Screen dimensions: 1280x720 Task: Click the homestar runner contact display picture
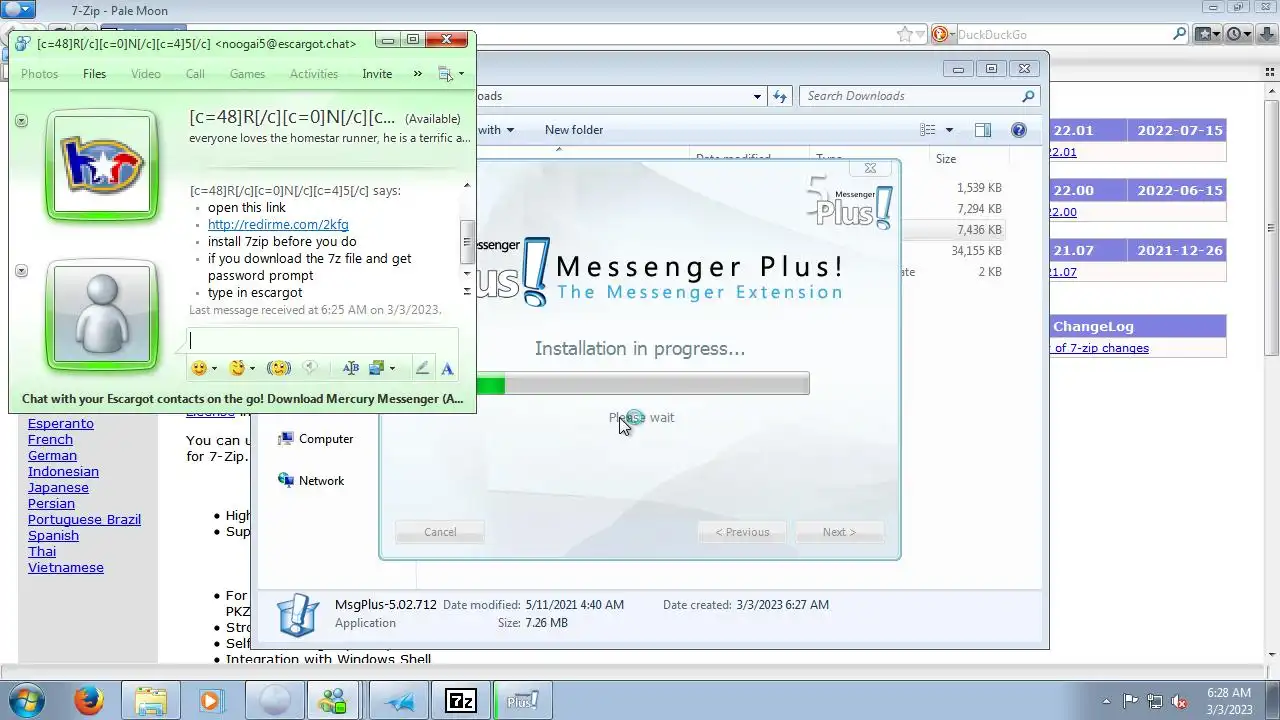pos(102,164)
